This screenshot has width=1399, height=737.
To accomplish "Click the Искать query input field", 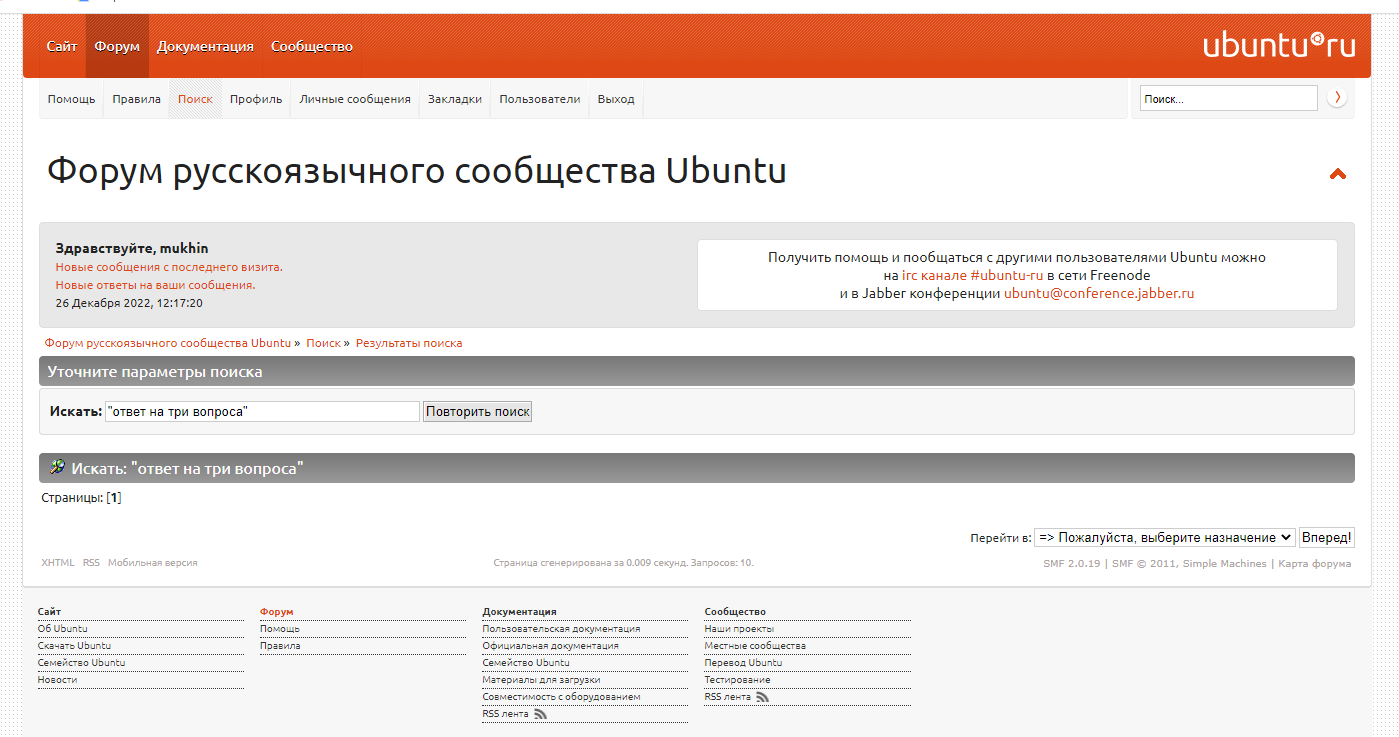I will click(x=262, y=412).
